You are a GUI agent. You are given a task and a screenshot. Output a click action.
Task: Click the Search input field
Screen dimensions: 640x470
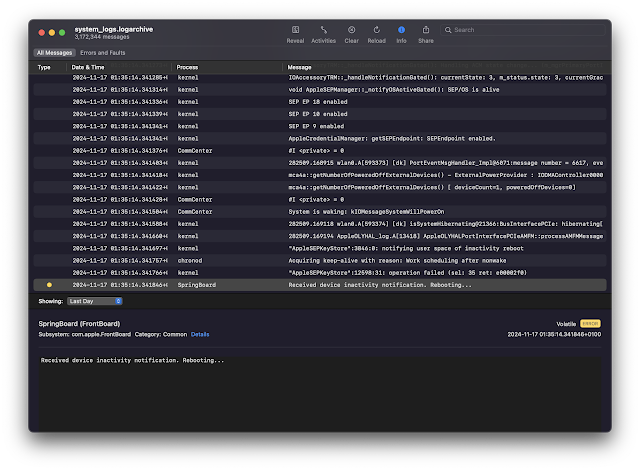(520, 30)
